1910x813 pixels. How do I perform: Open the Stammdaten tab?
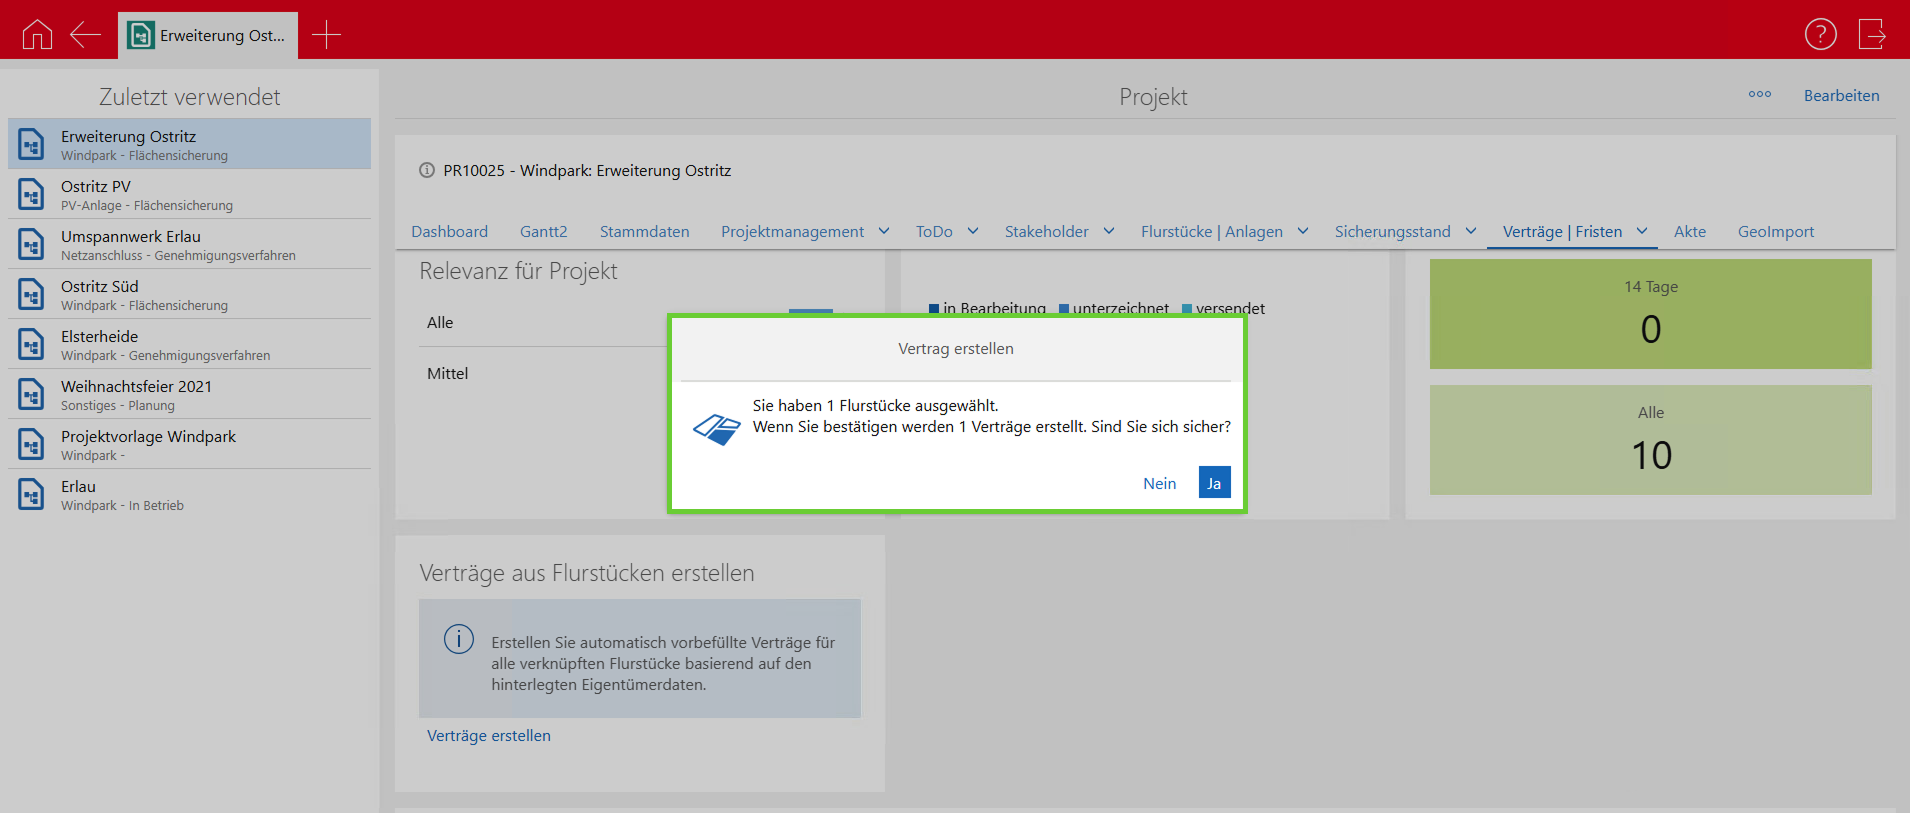coord(644,231)
